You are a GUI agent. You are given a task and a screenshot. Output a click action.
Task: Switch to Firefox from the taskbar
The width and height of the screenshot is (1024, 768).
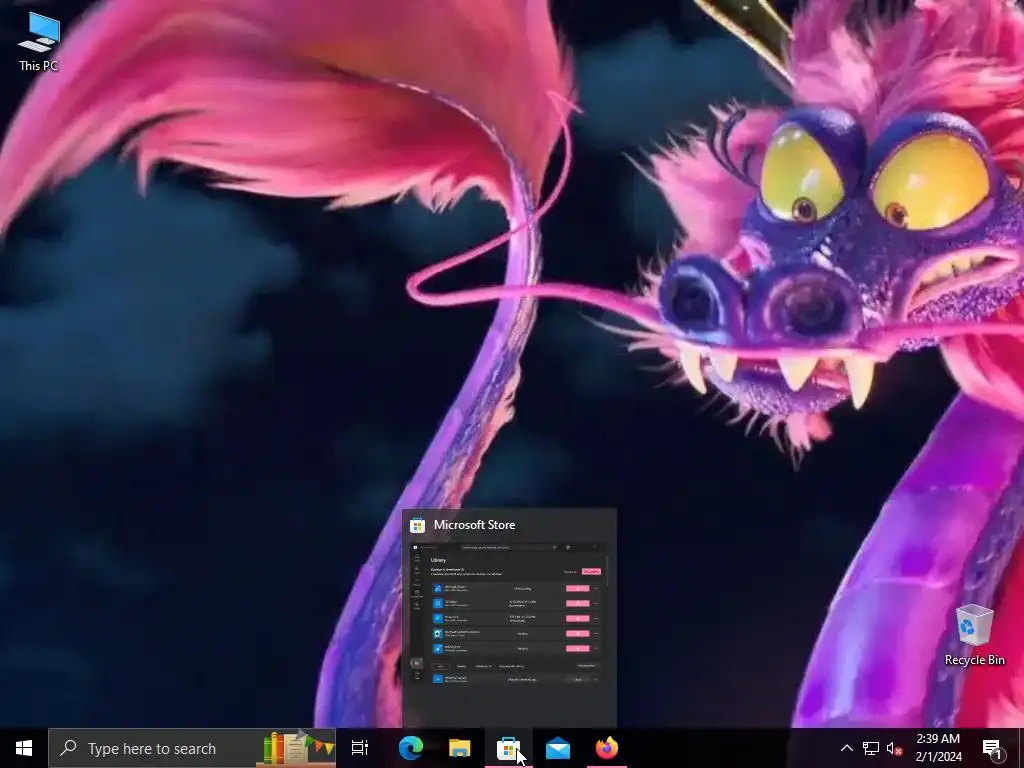click(x=607, y=748)
